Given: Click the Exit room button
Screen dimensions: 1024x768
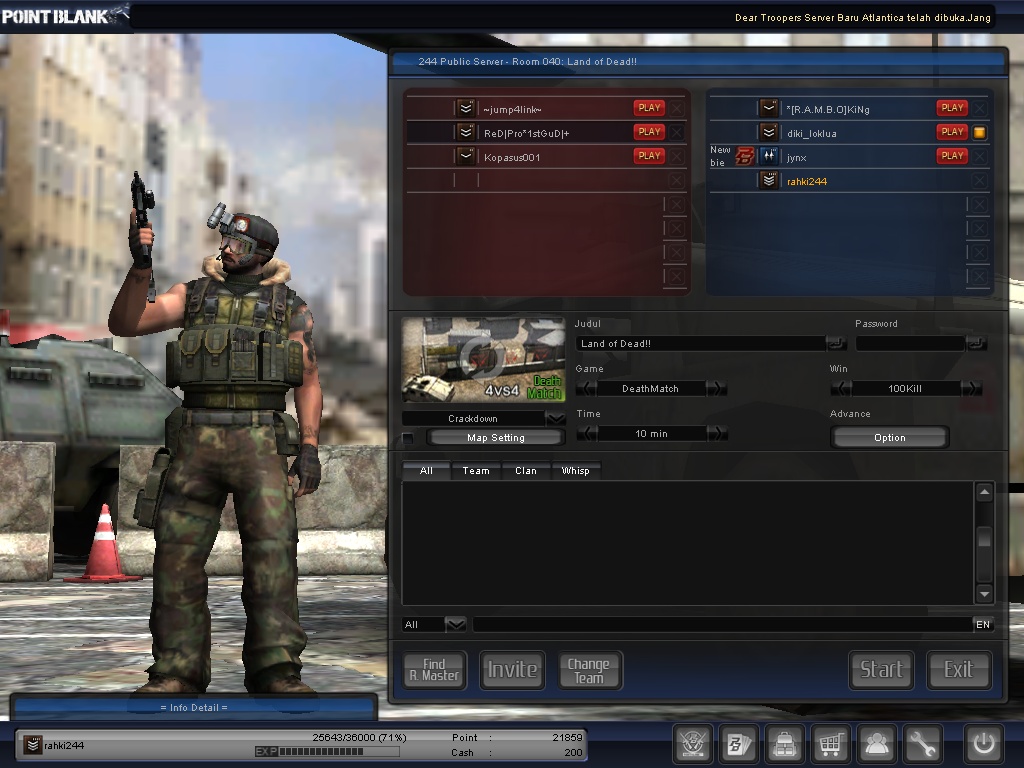Looking at the screenshot, I should pyautogui.click(x=959, y=670).
